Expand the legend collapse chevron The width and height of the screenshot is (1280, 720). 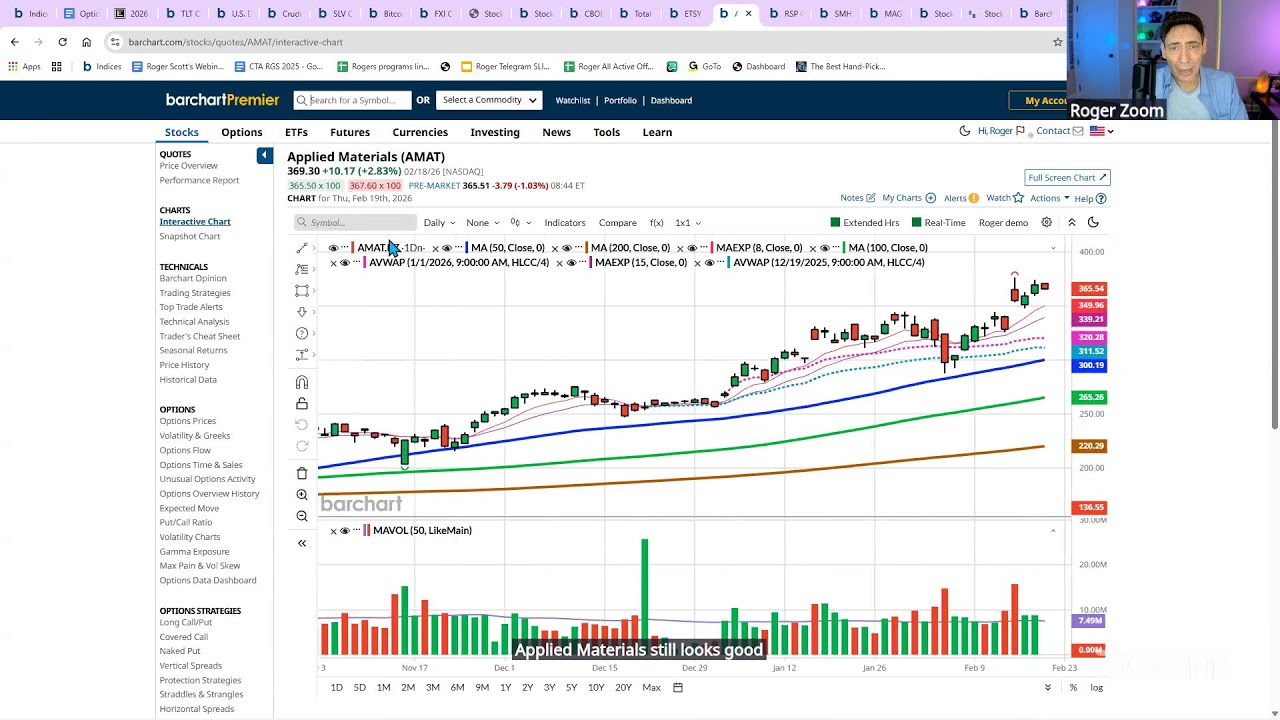(x=1053, y=248)
